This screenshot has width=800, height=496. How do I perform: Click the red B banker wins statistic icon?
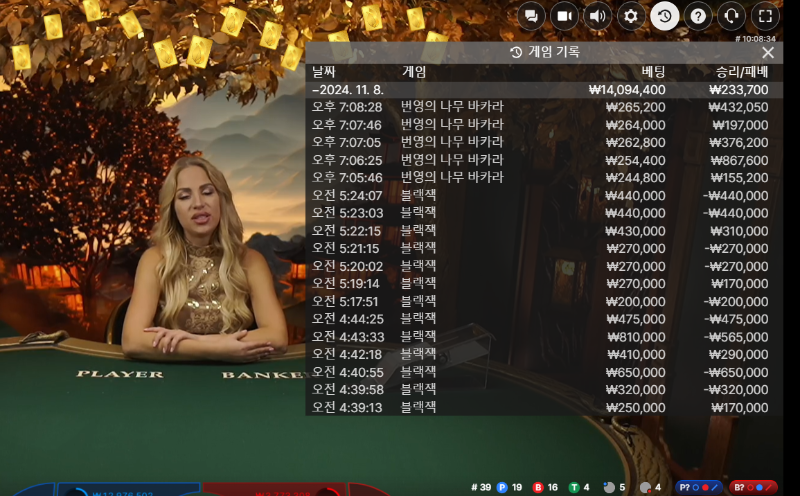click(x=538, y=487)
